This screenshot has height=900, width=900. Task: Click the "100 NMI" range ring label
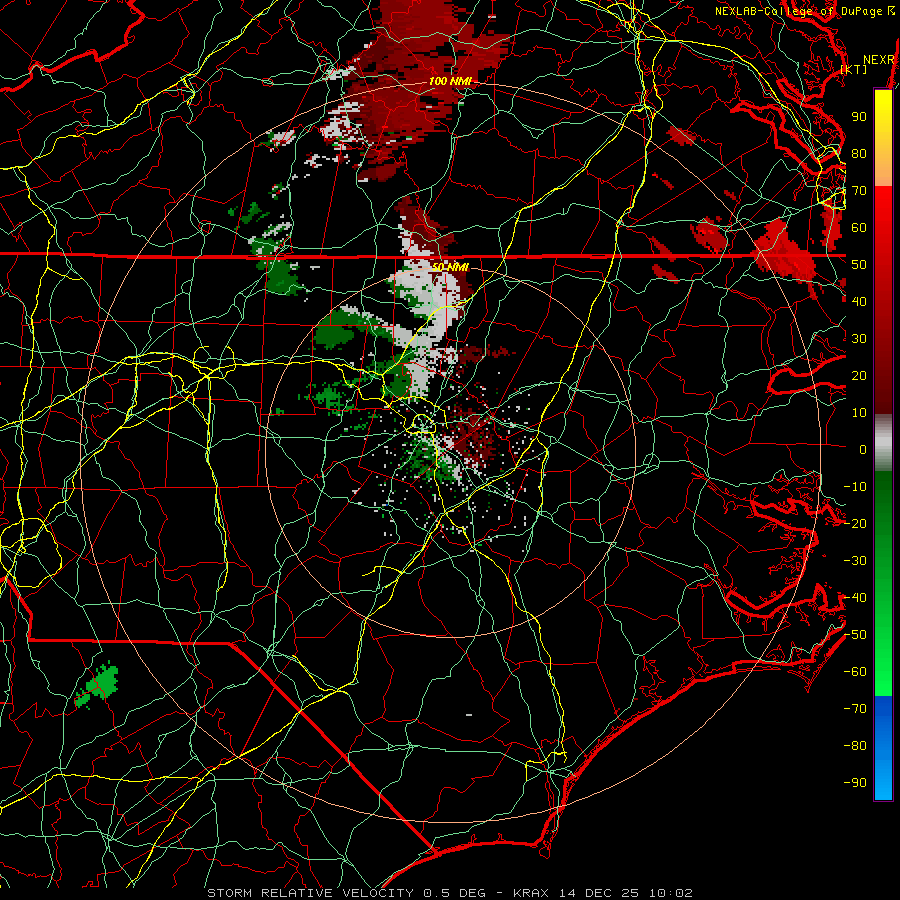450,81
